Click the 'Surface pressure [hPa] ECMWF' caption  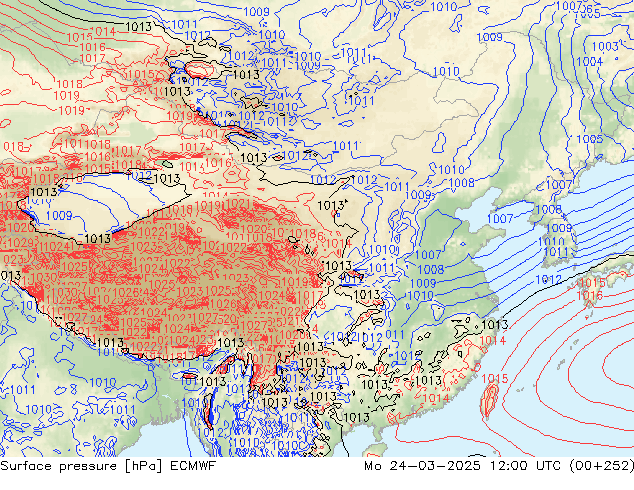pos(108,466)
